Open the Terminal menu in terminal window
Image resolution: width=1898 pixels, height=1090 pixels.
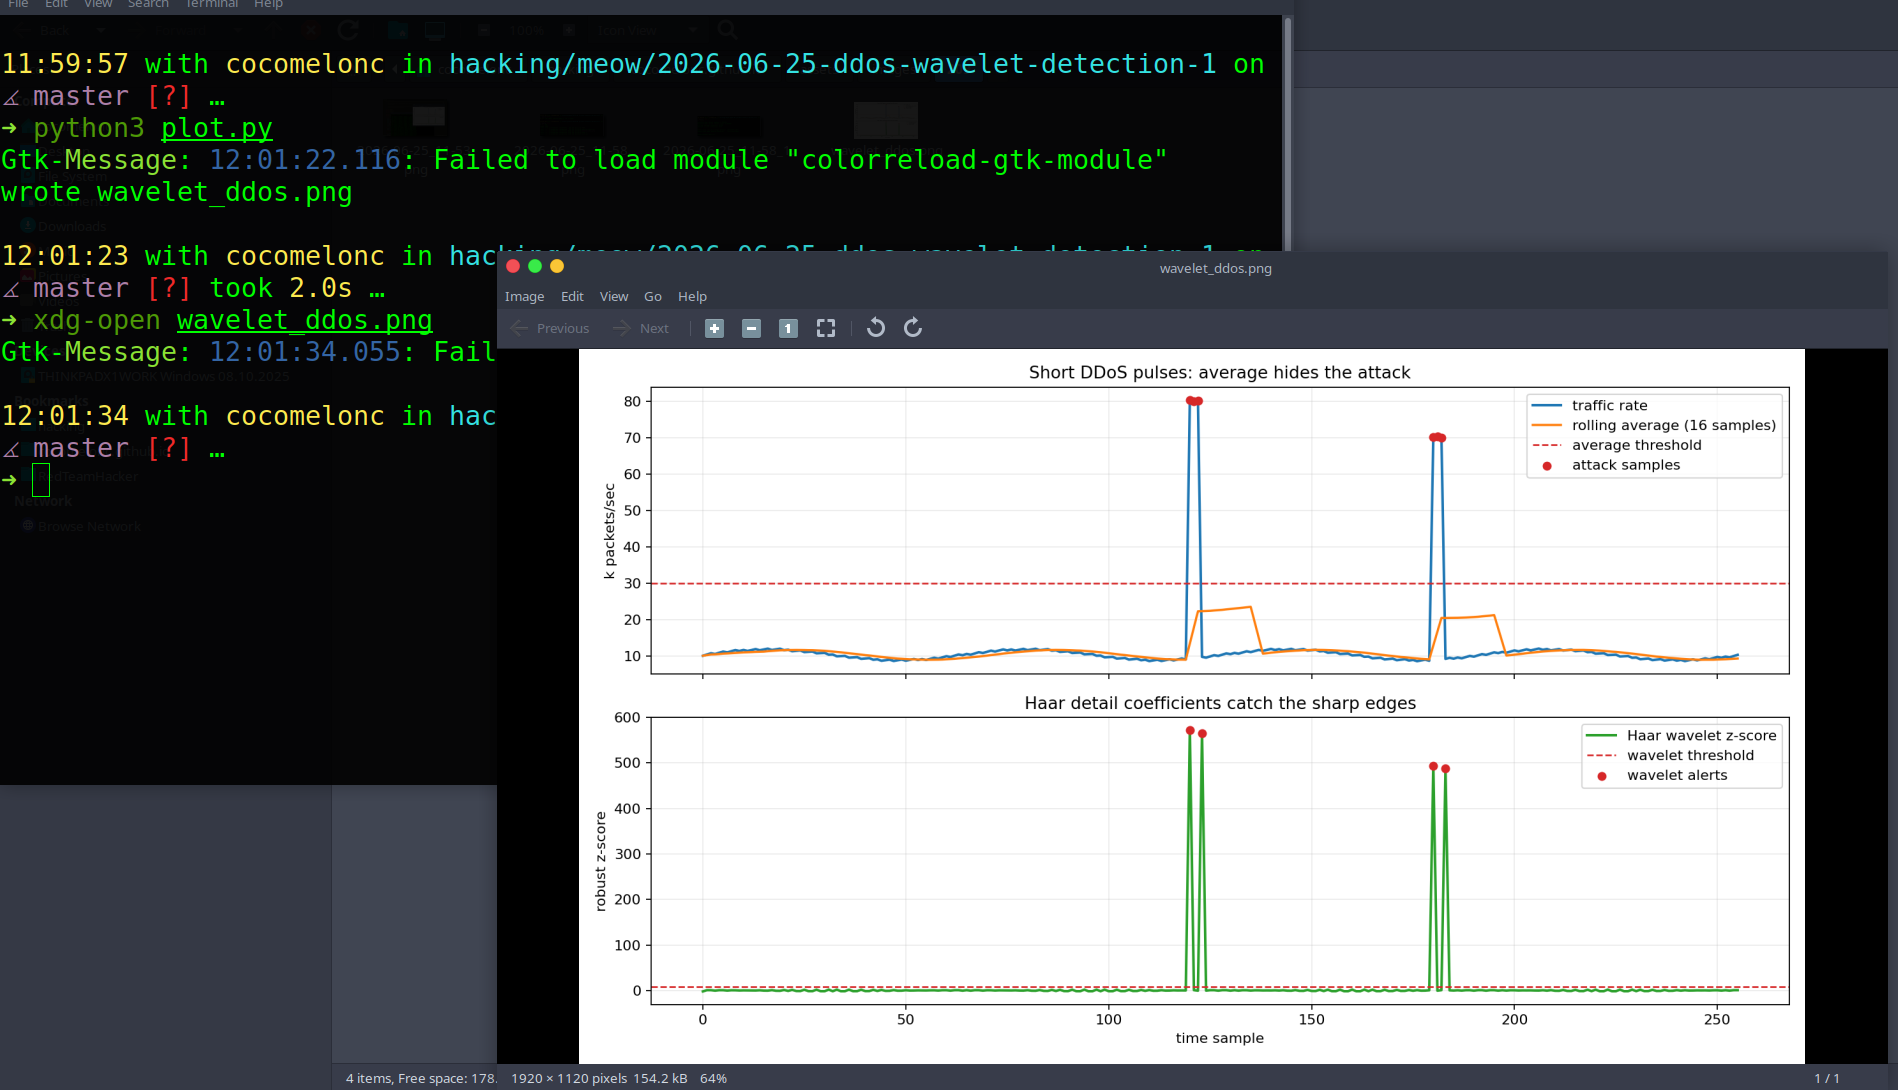pos(212,4)
